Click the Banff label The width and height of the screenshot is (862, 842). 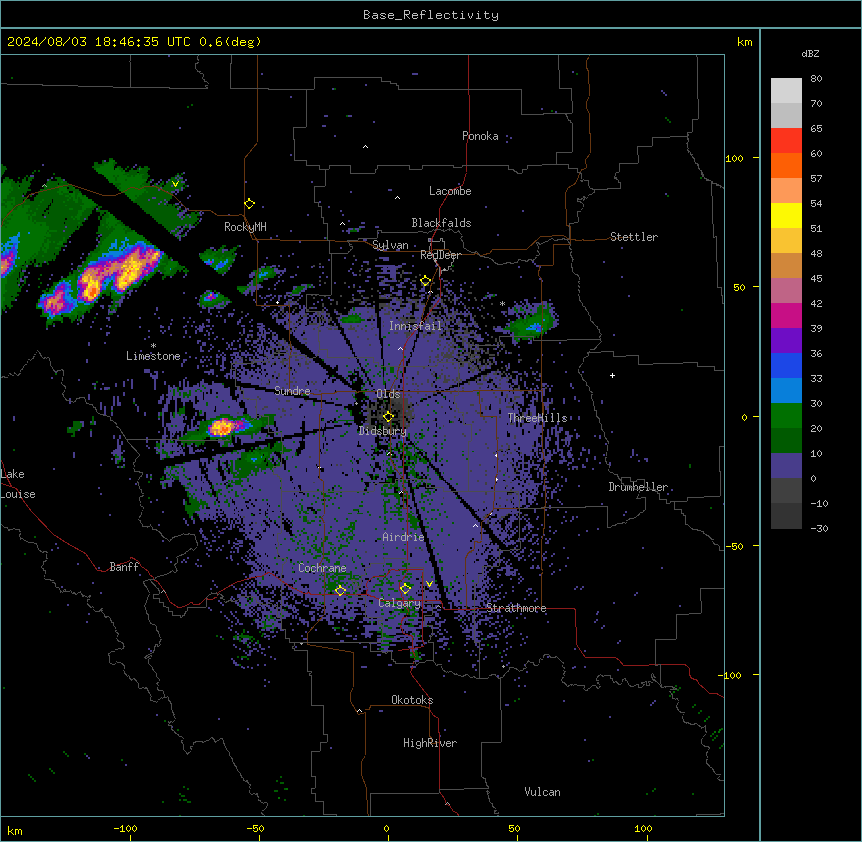coord(124,567)
